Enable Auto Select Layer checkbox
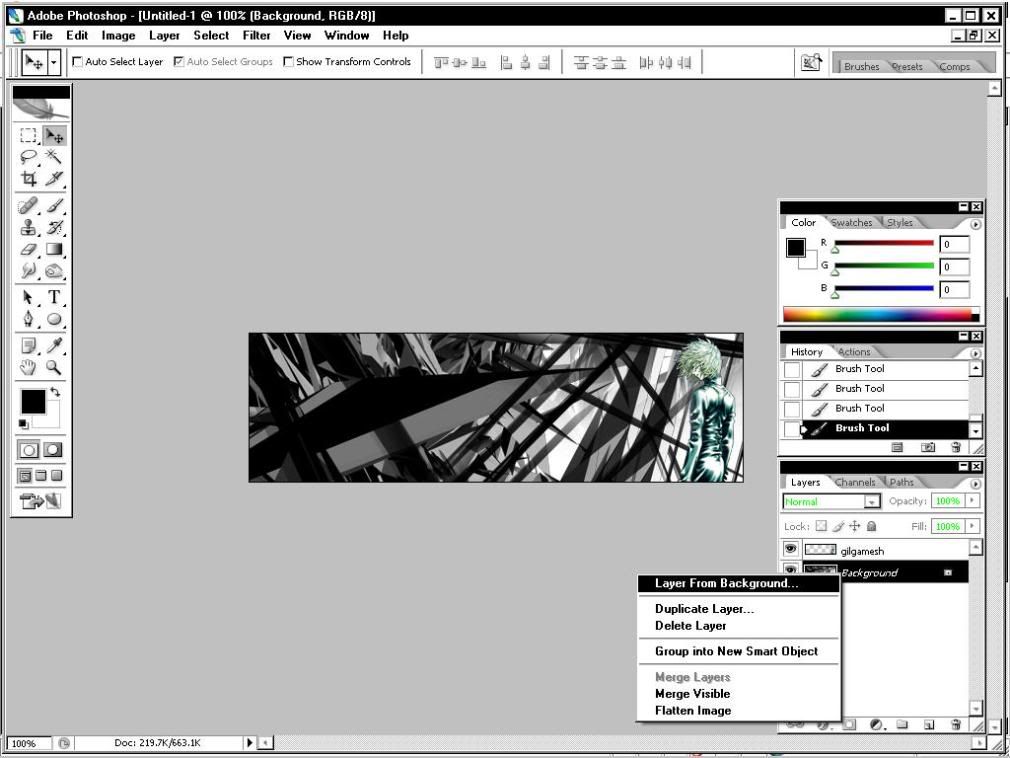1010x758 pixels. coord(77,62)
